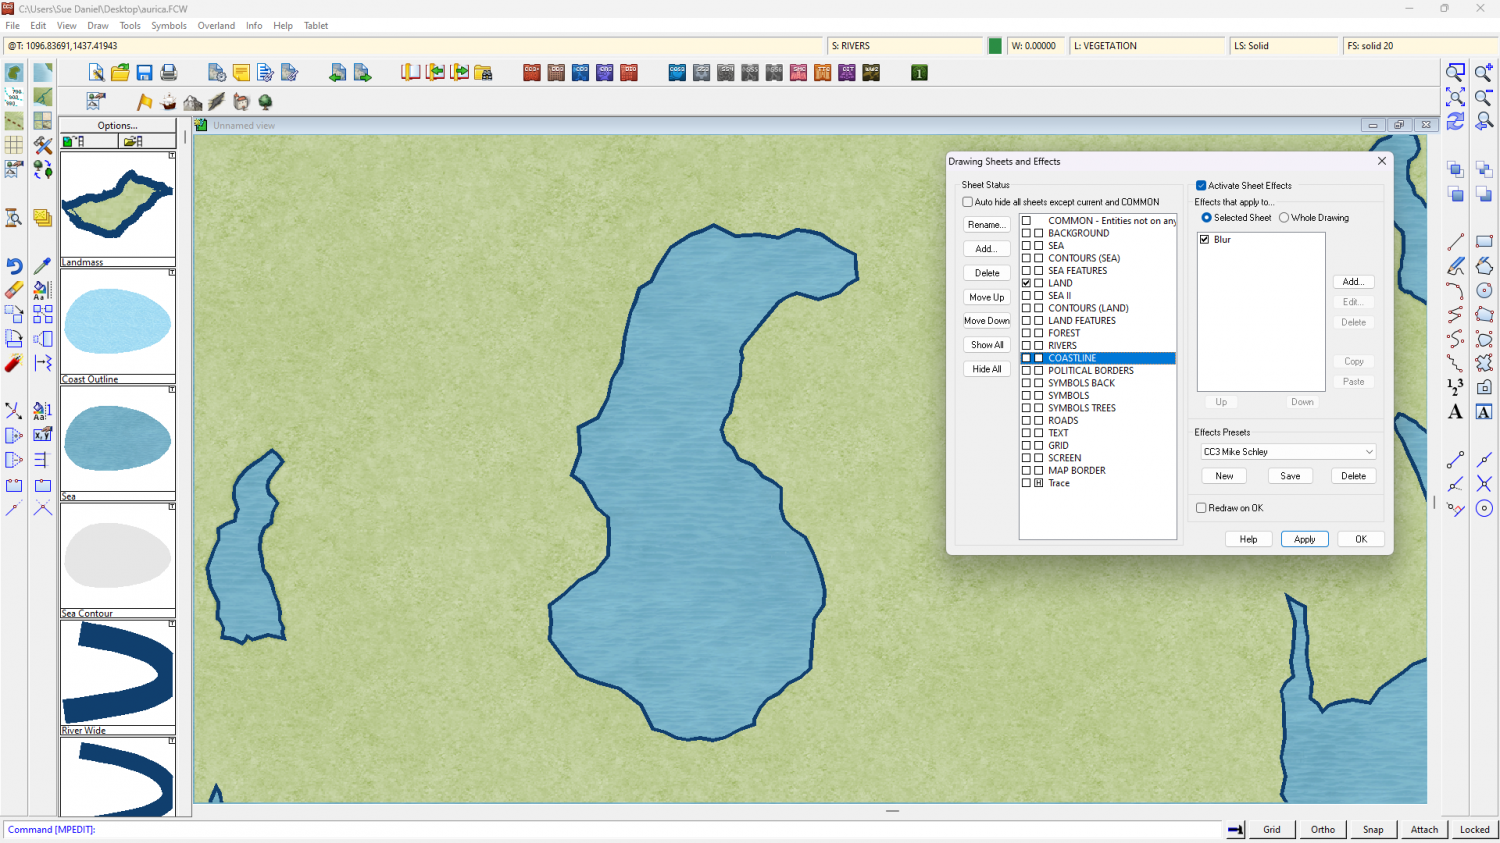The image size is (1500, 843).
Task: Click the New file icon in toolbar
Action: pyautogui.click(x=96, y=73)
